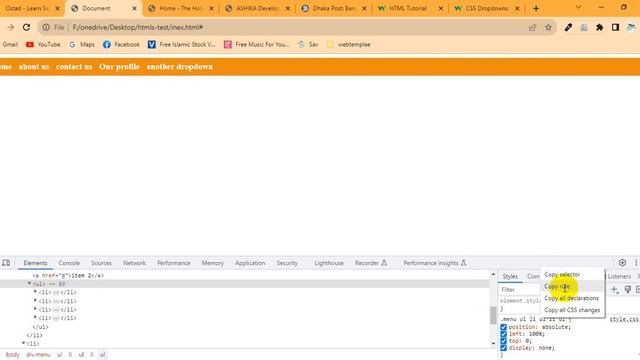The image size is (640, 360).
Task: Open the Performance insights tab
Action: point(435,263)
